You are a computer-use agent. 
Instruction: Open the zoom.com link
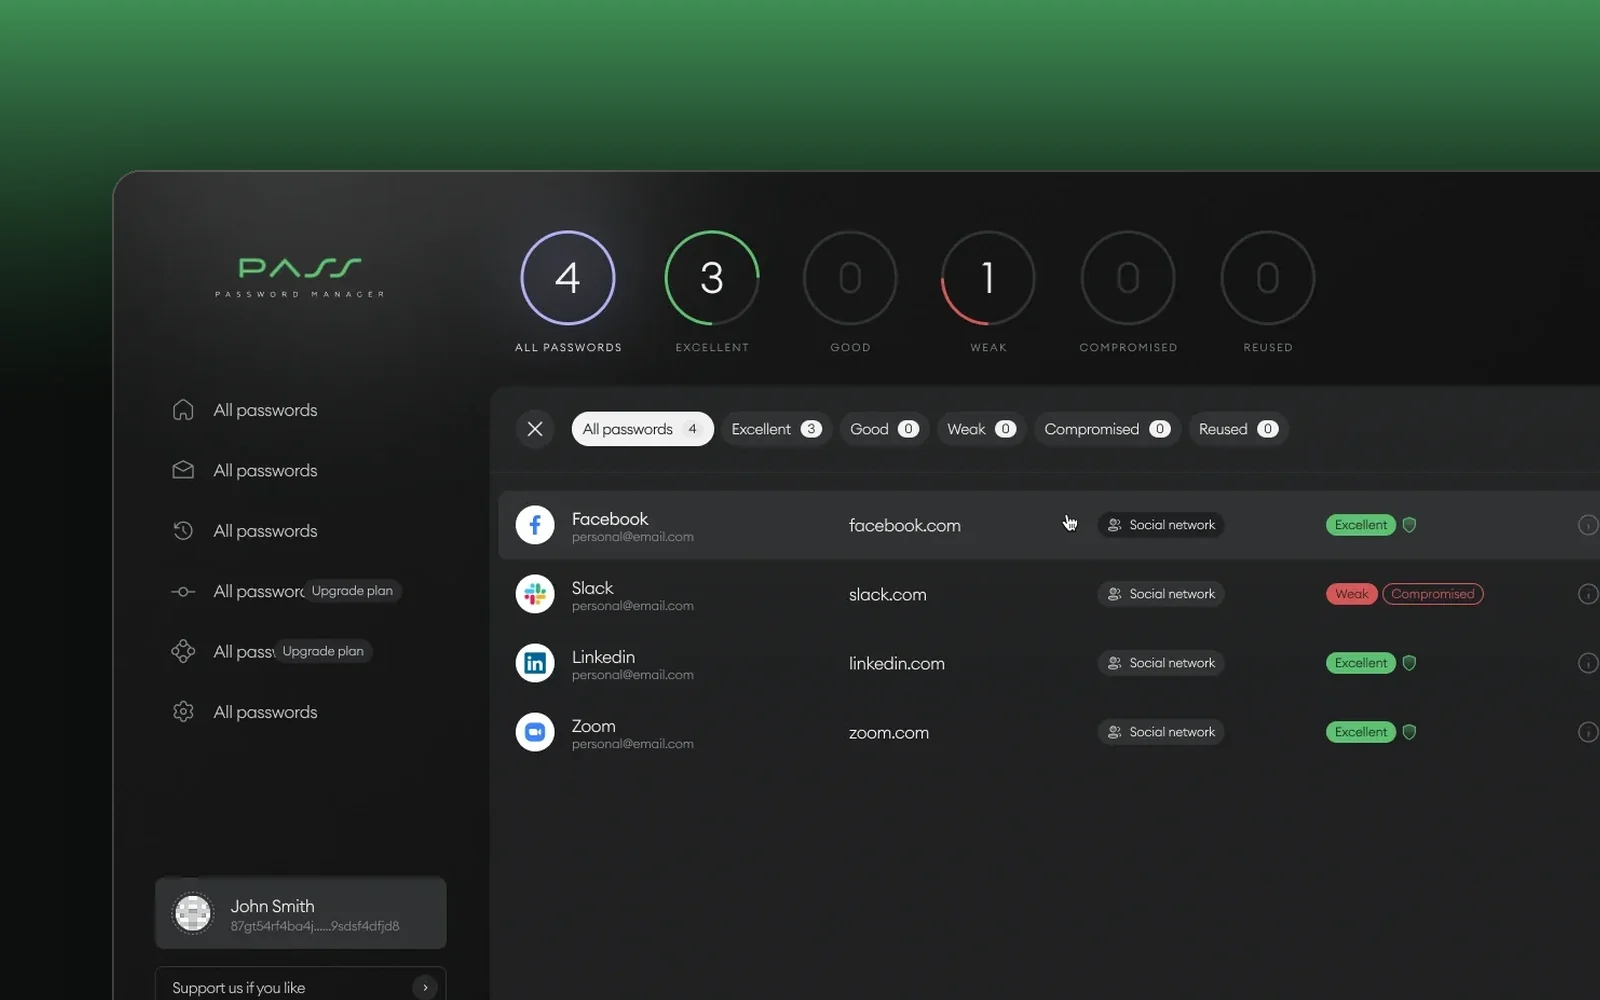click(x=889, y=732)
